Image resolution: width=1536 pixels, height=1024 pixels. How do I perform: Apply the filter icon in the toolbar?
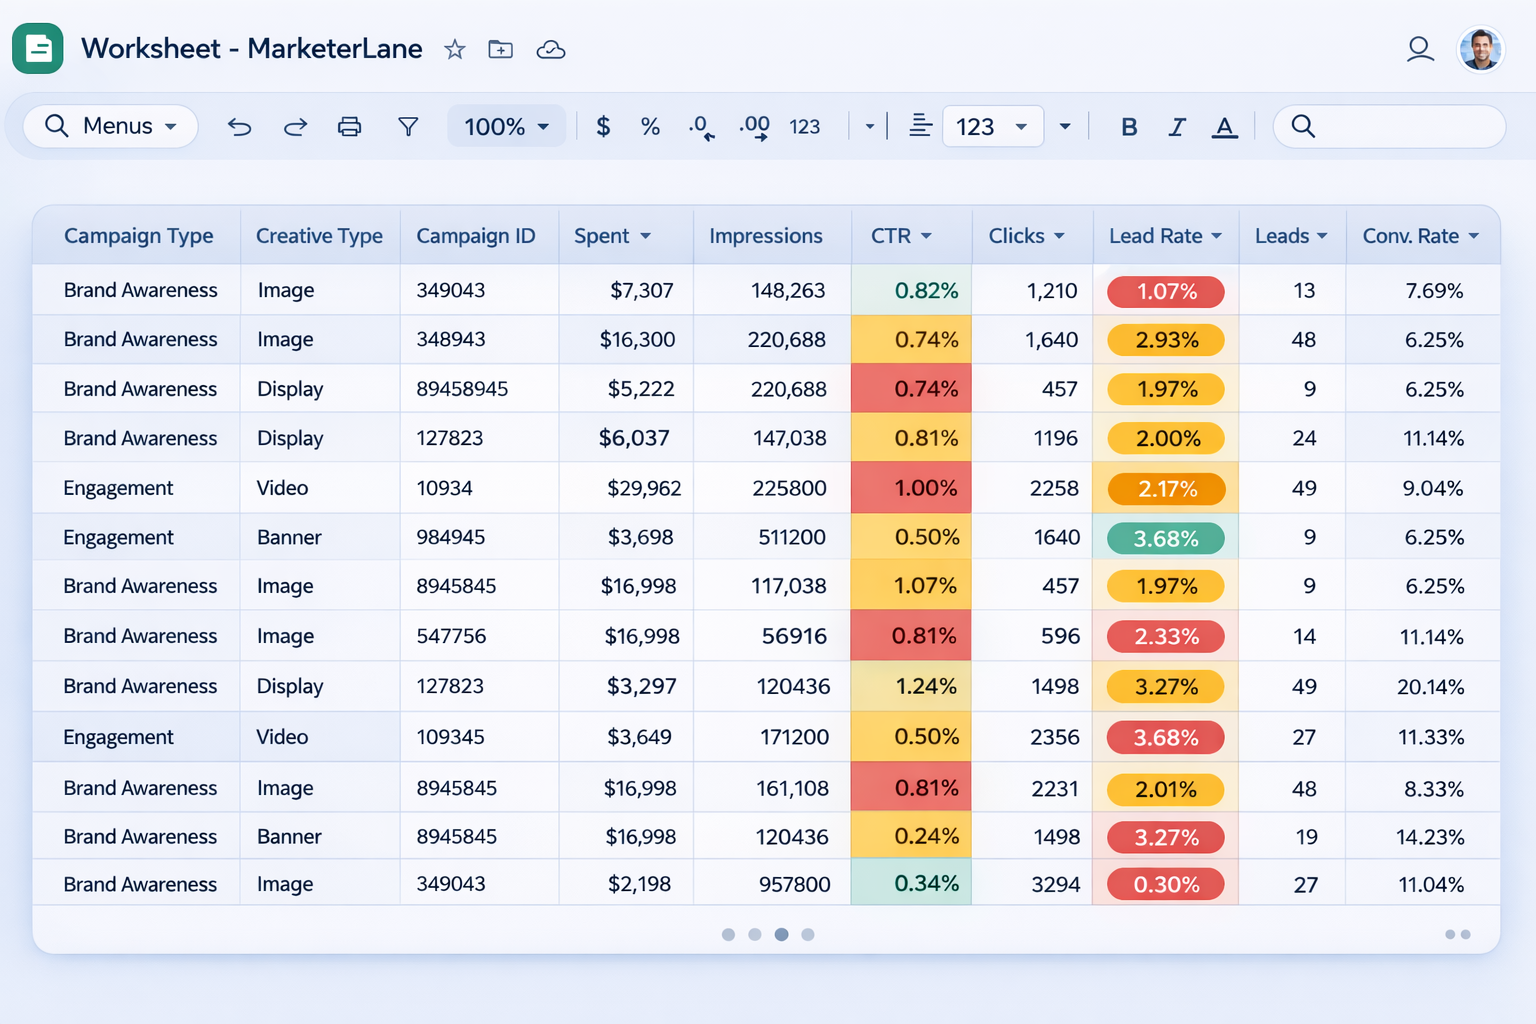pyautogui.click(x=408, y=126)
